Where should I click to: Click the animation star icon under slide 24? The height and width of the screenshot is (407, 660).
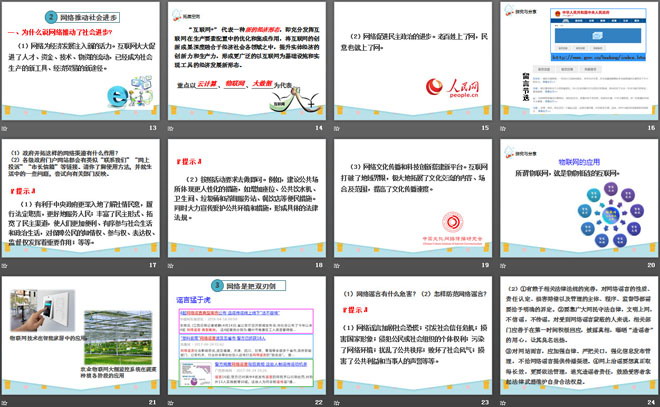pyautogui.click(x=503, y=403)
